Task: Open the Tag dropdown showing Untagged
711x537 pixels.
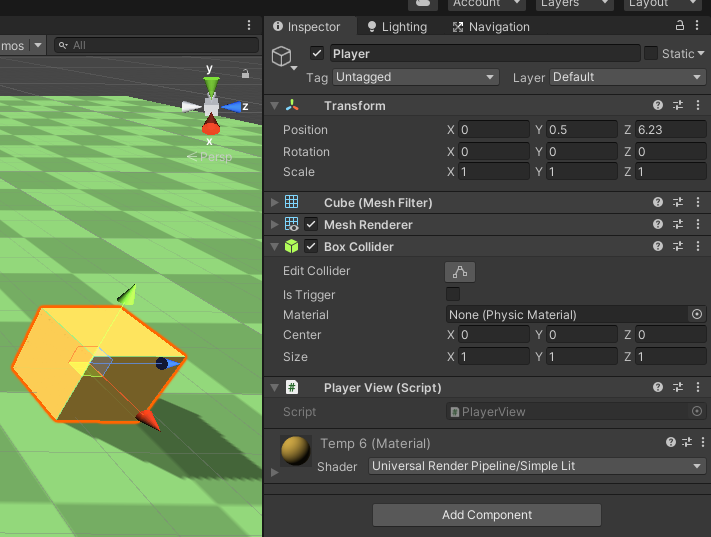Action: click(415, 77)
